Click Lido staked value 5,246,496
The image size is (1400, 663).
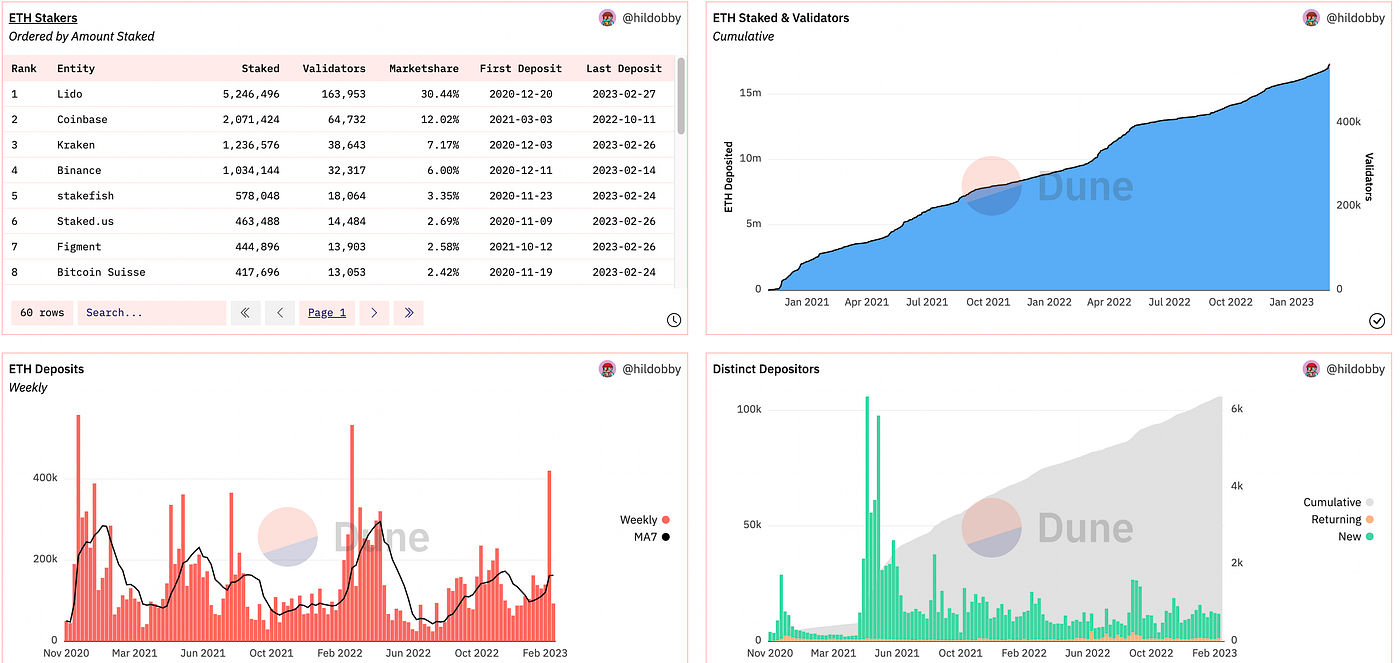251,94
